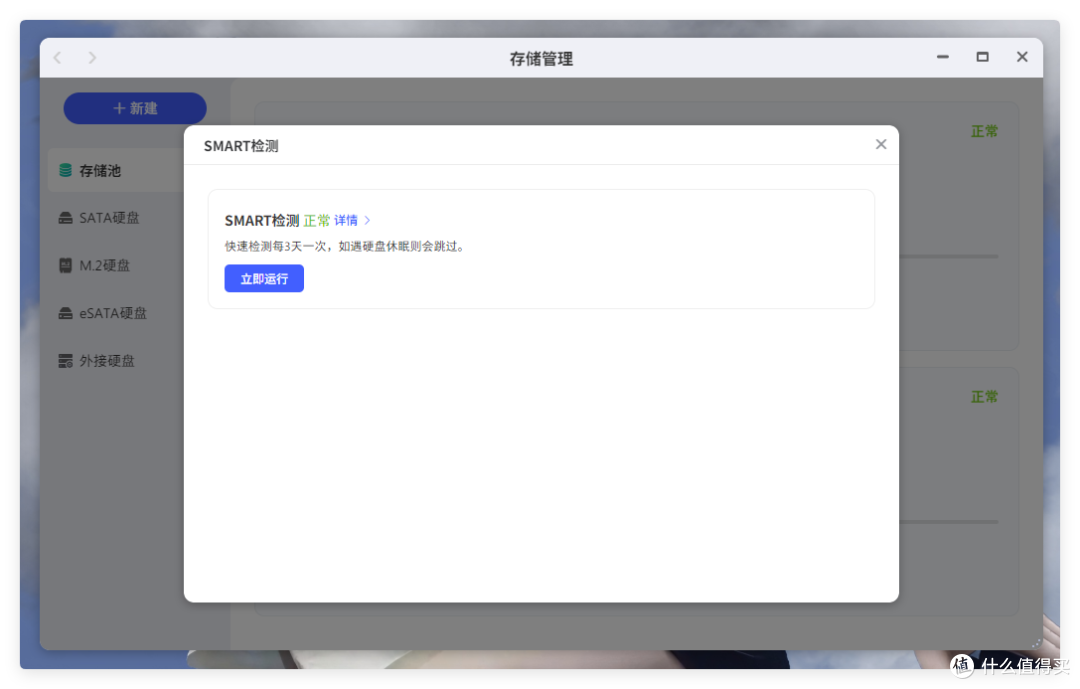This screenshot has height=689, width=1080.
Task: Run SMART test with 立即运行 button
Action: tap(264, 278)
